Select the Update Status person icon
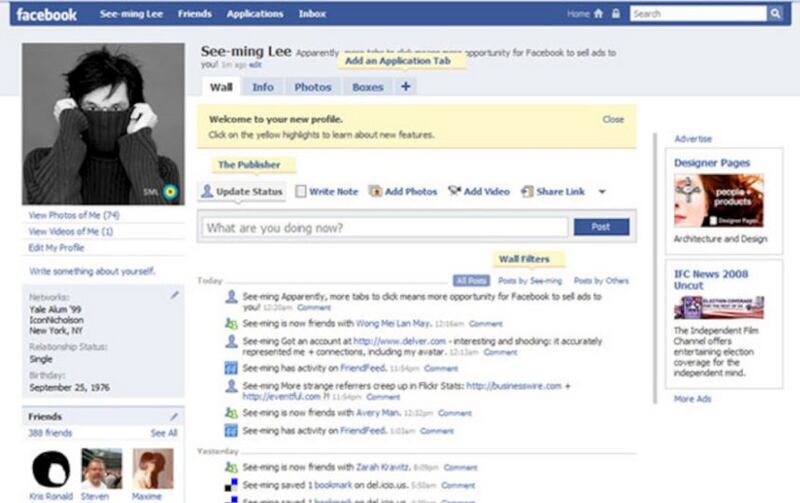 (207, 191)
